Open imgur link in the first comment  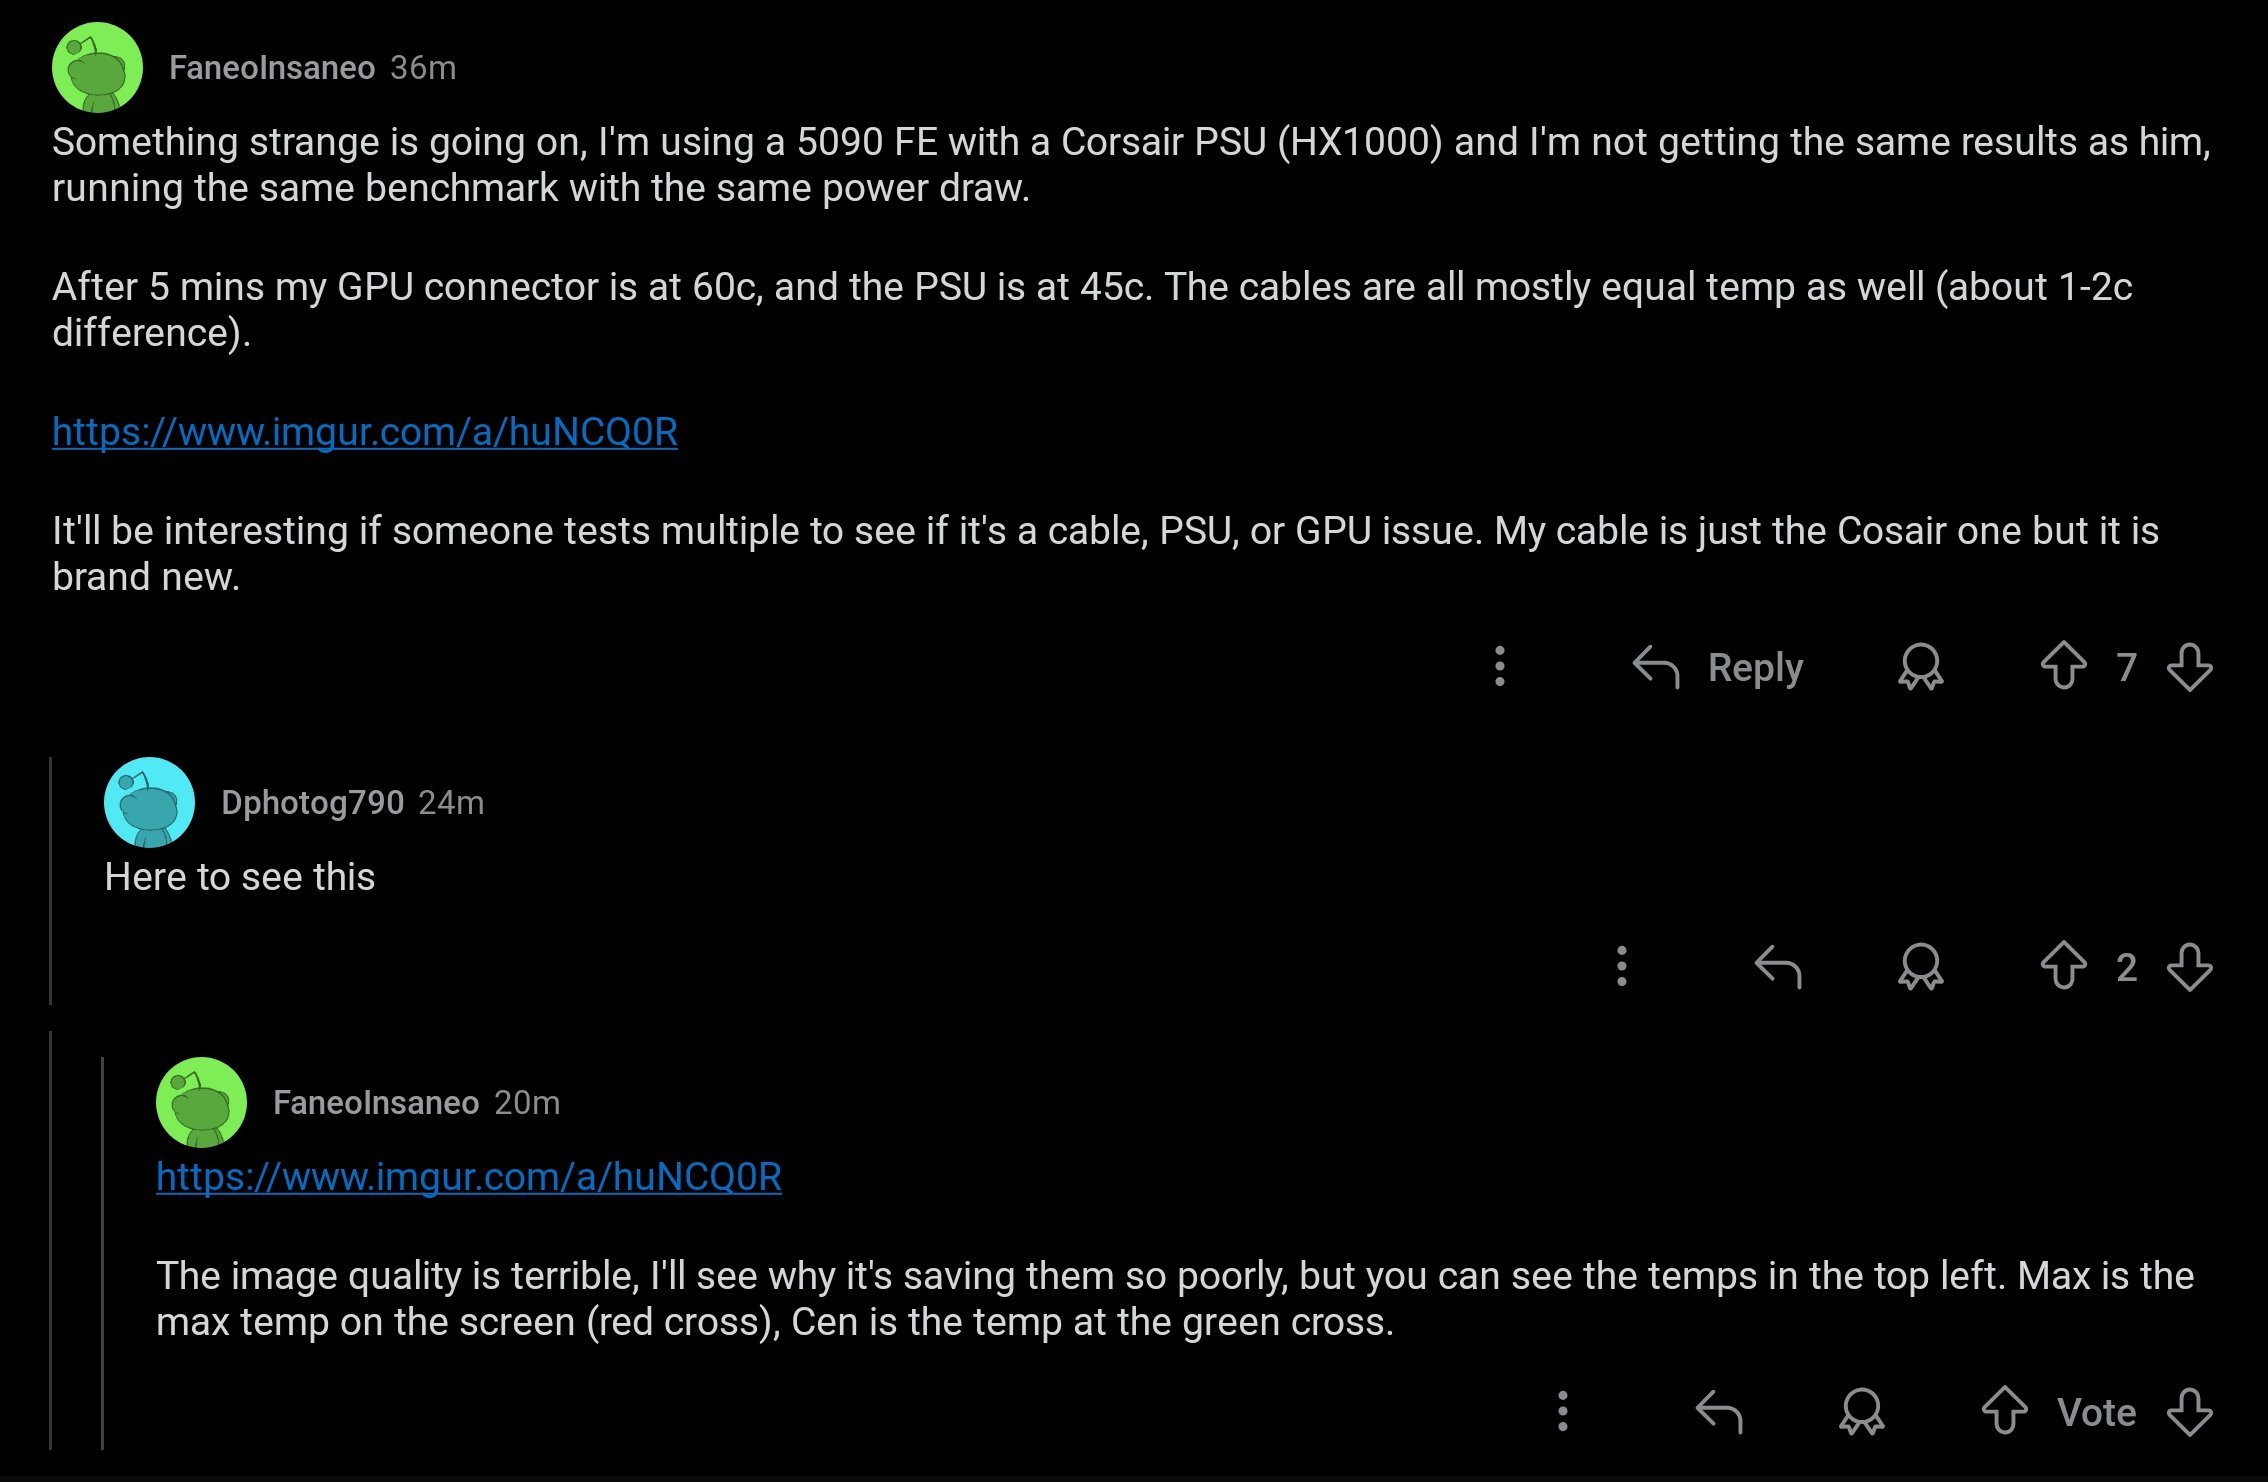365,432
